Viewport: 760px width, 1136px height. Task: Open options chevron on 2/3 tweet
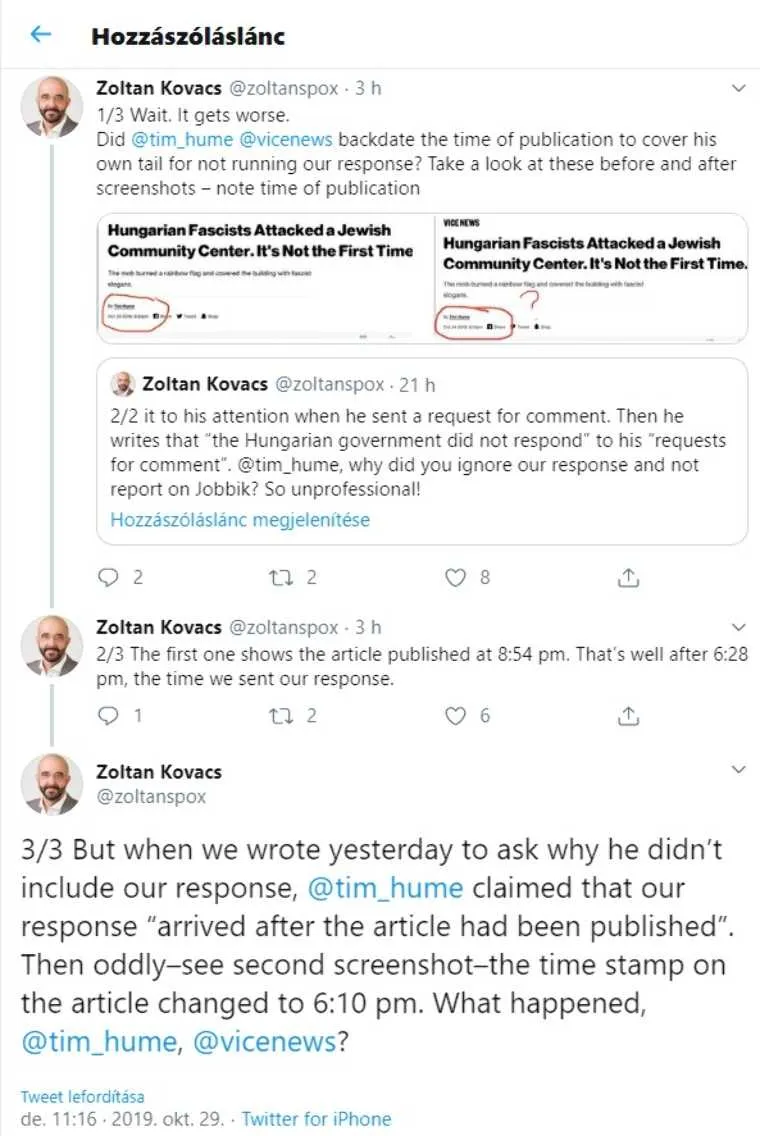[739, 628]
